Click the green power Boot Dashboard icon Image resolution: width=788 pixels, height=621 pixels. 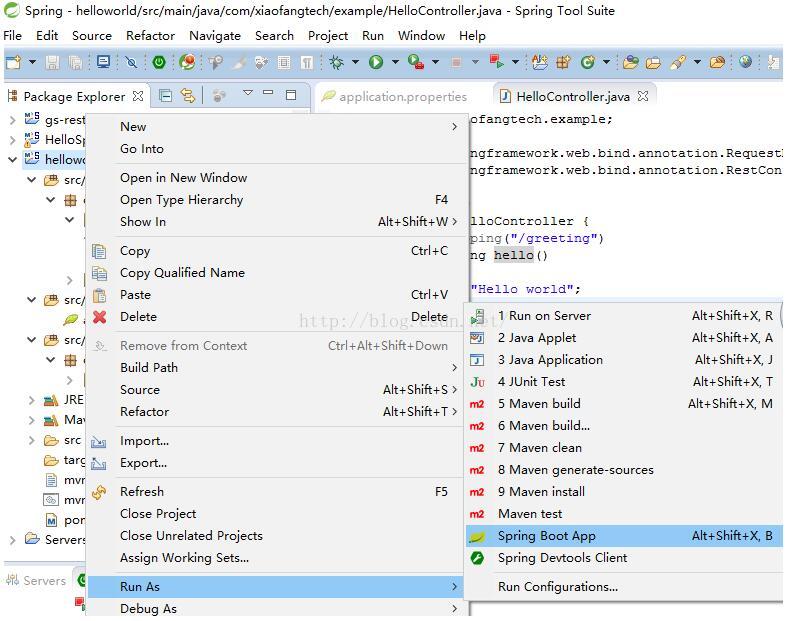(x=159, y=62)
